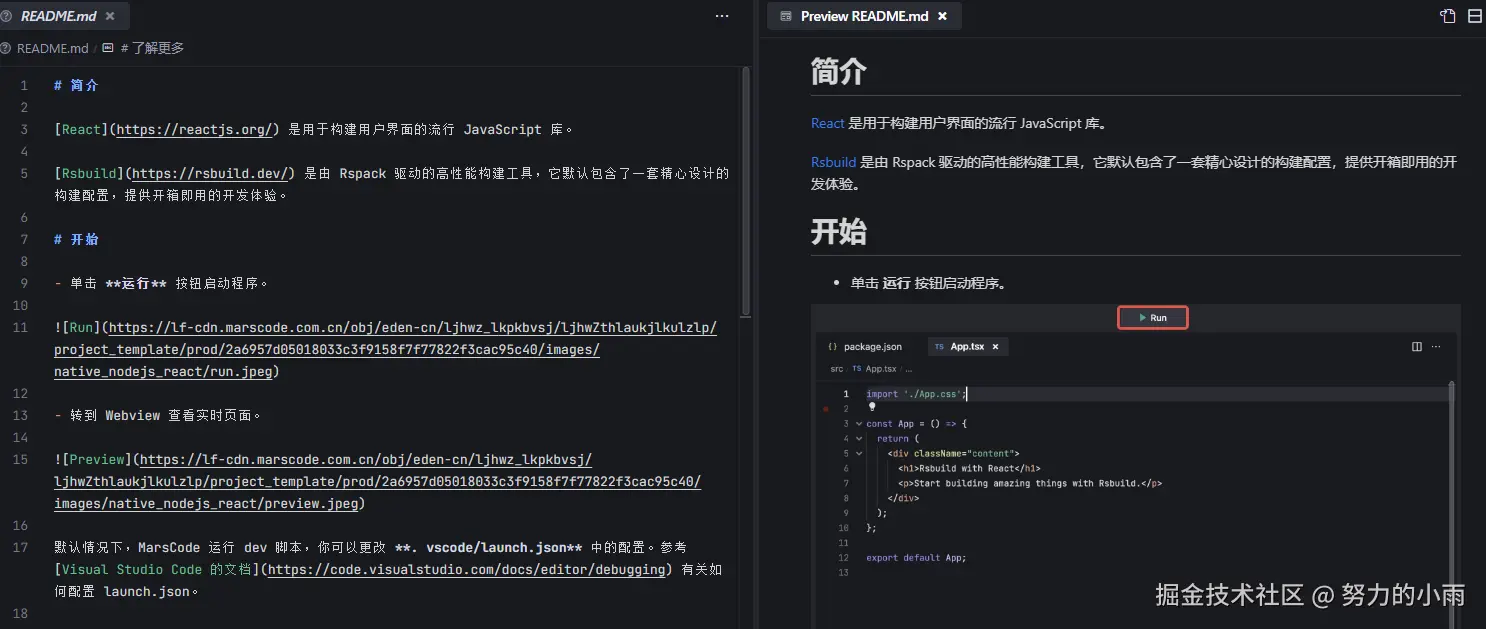Click the '# 简介' heading on editor line 1
The height and width of the screenshot is (629, 1486).
[x=76, y=86]
